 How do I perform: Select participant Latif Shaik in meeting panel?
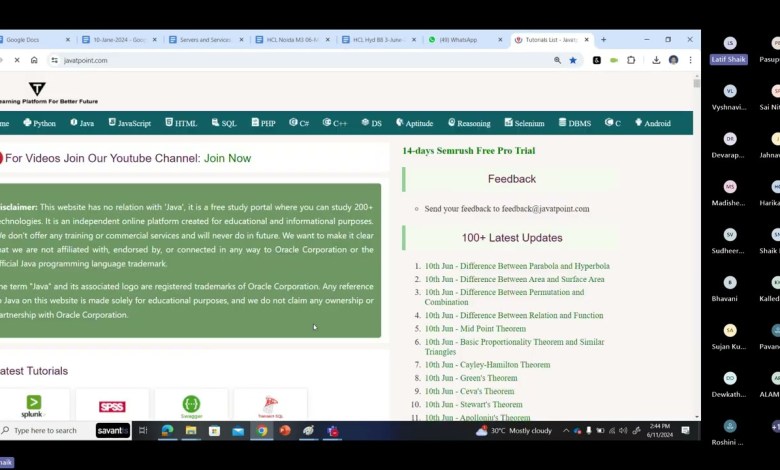click(x=729, y=52)
